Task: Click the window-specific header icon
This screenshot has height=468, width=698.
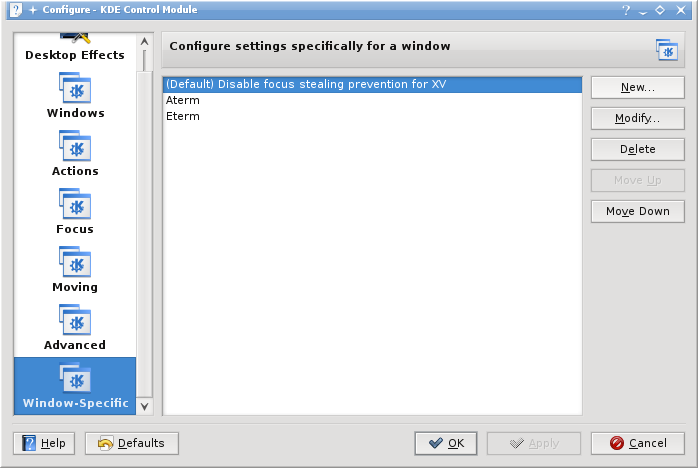Action: (666, 50)
